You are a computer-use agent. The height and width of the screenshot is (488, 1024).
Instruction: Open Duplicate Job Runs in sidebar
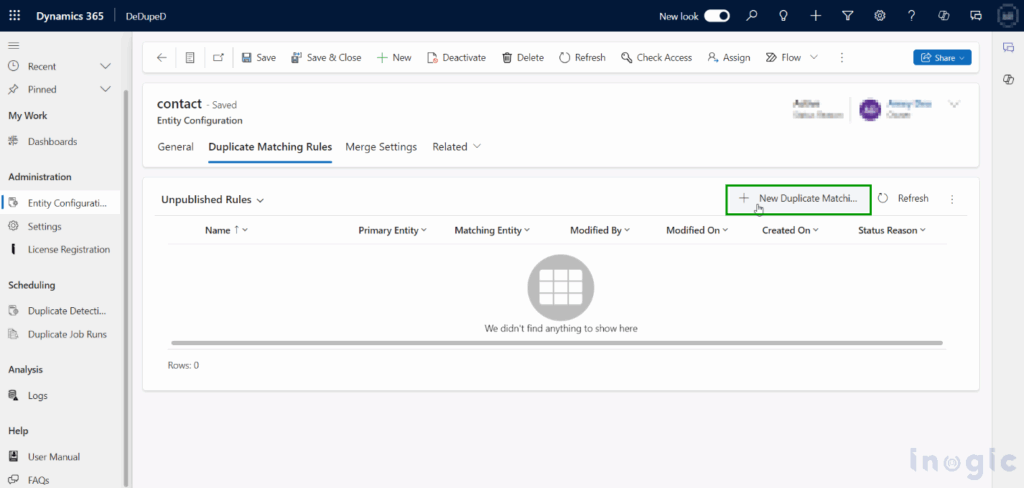(67, 334)
